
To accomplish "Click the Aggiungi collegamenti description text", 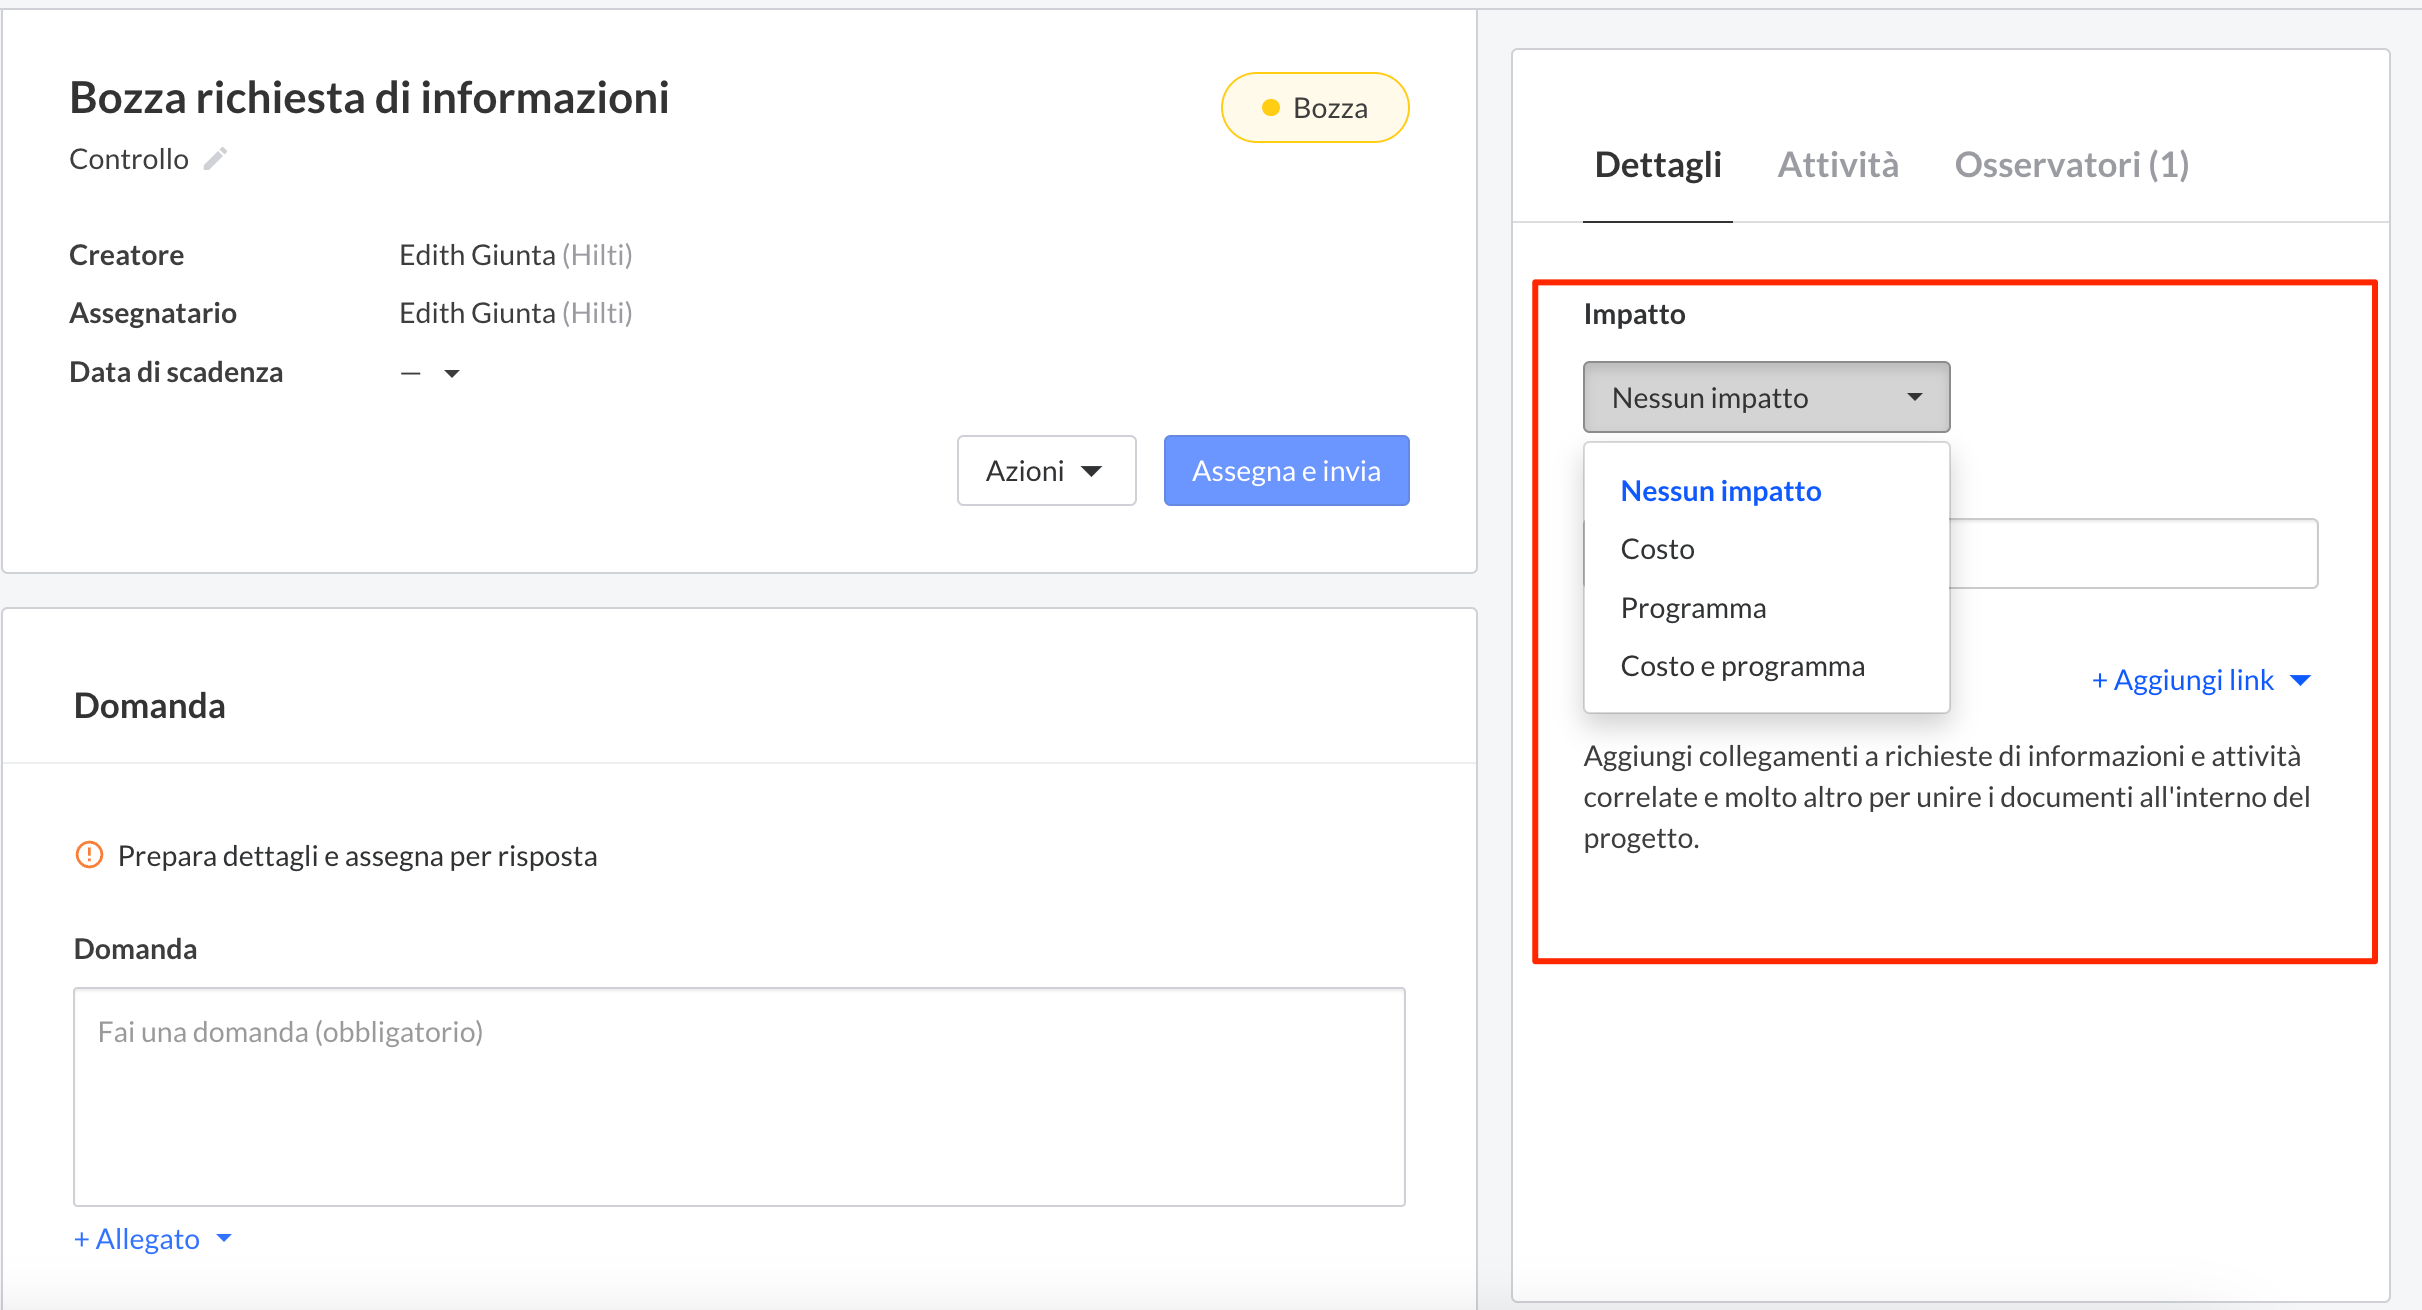I will tap(1946, 797).
